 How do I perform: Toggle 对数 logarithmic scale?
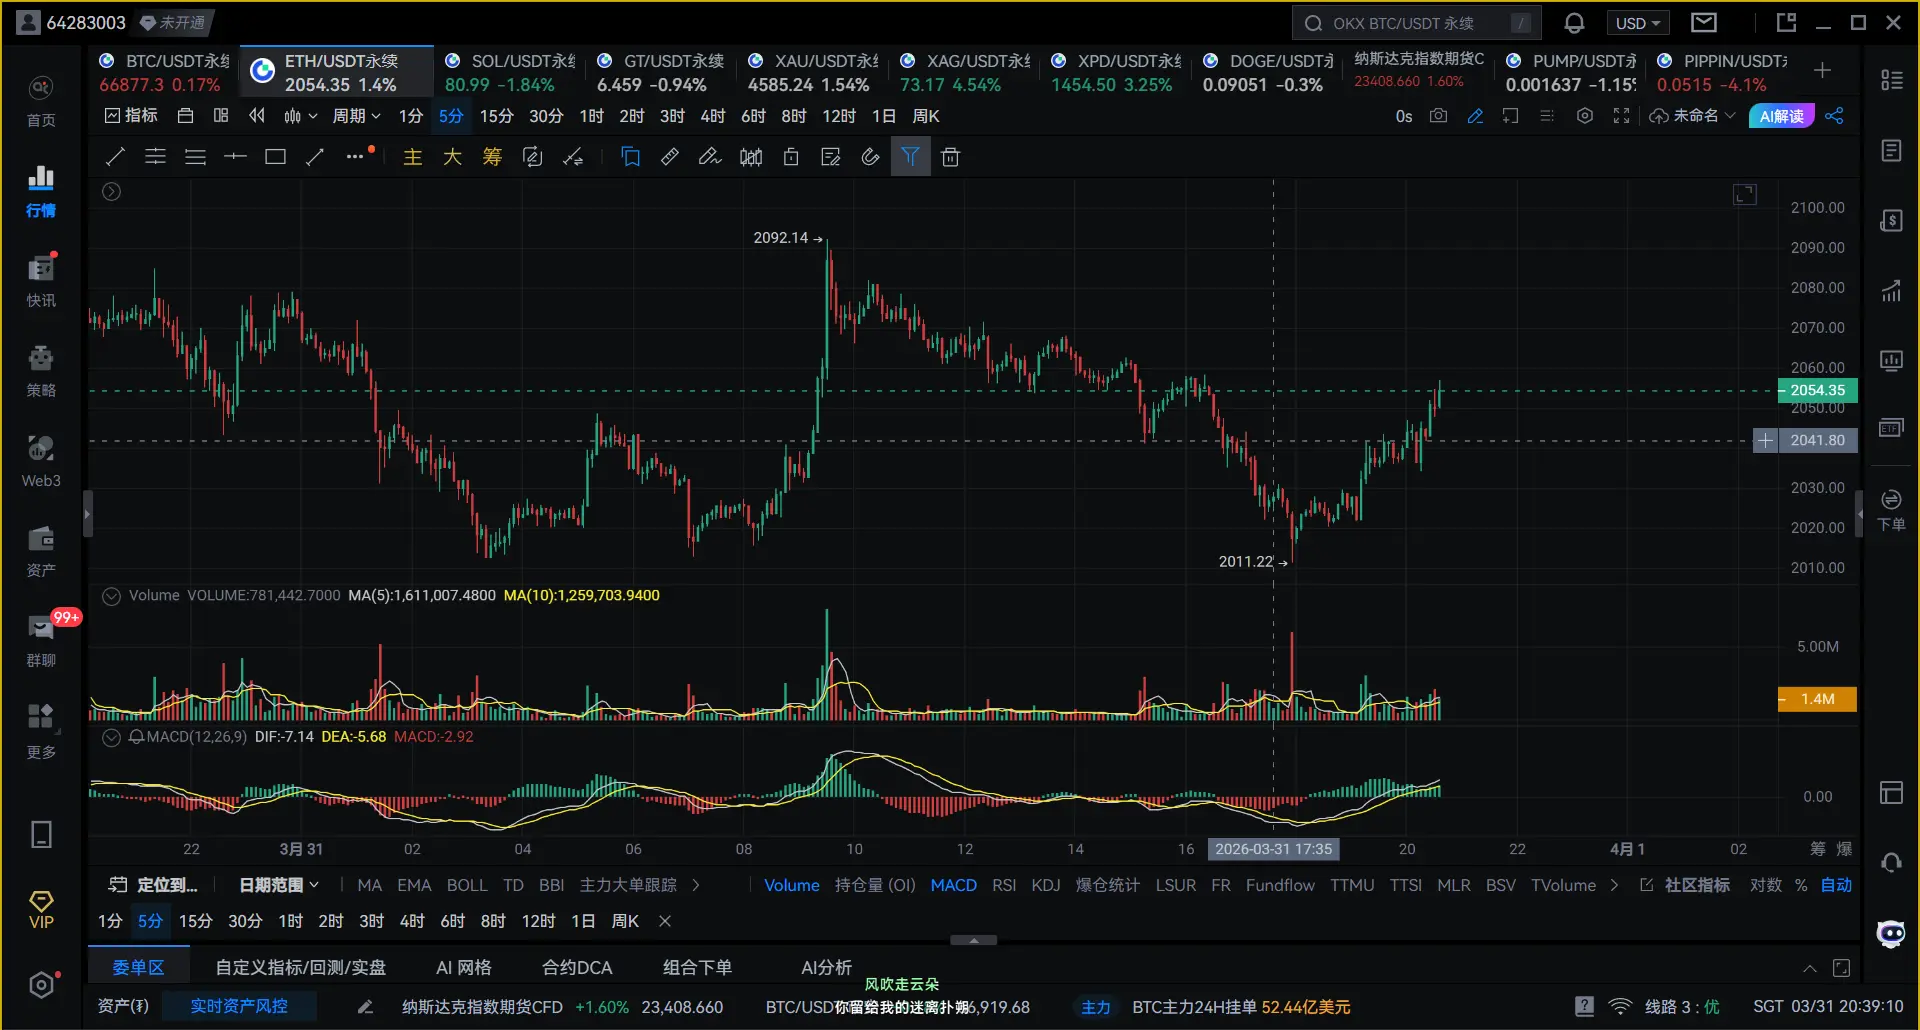point(1765,885)
